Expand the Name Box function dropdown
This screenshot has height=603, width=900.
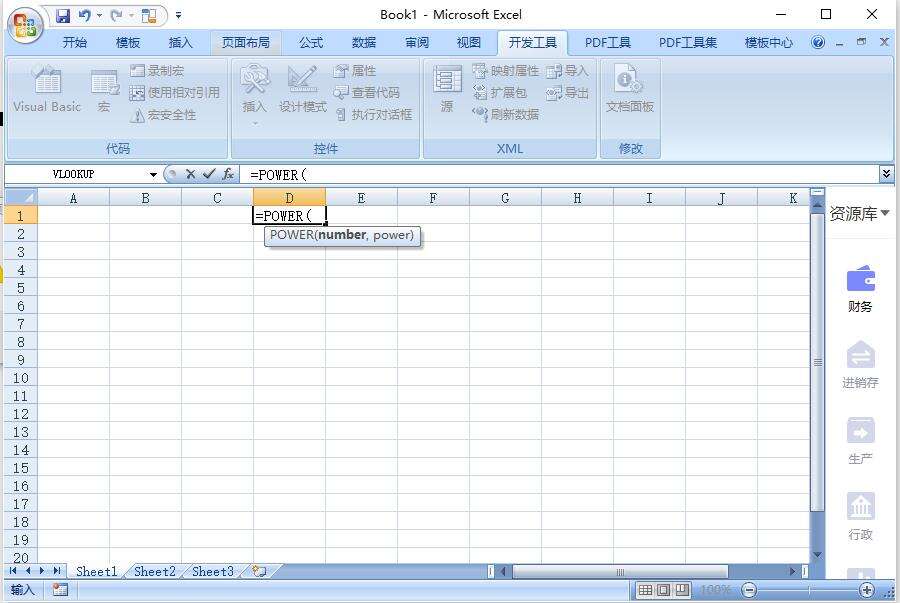tap(153, 174)
